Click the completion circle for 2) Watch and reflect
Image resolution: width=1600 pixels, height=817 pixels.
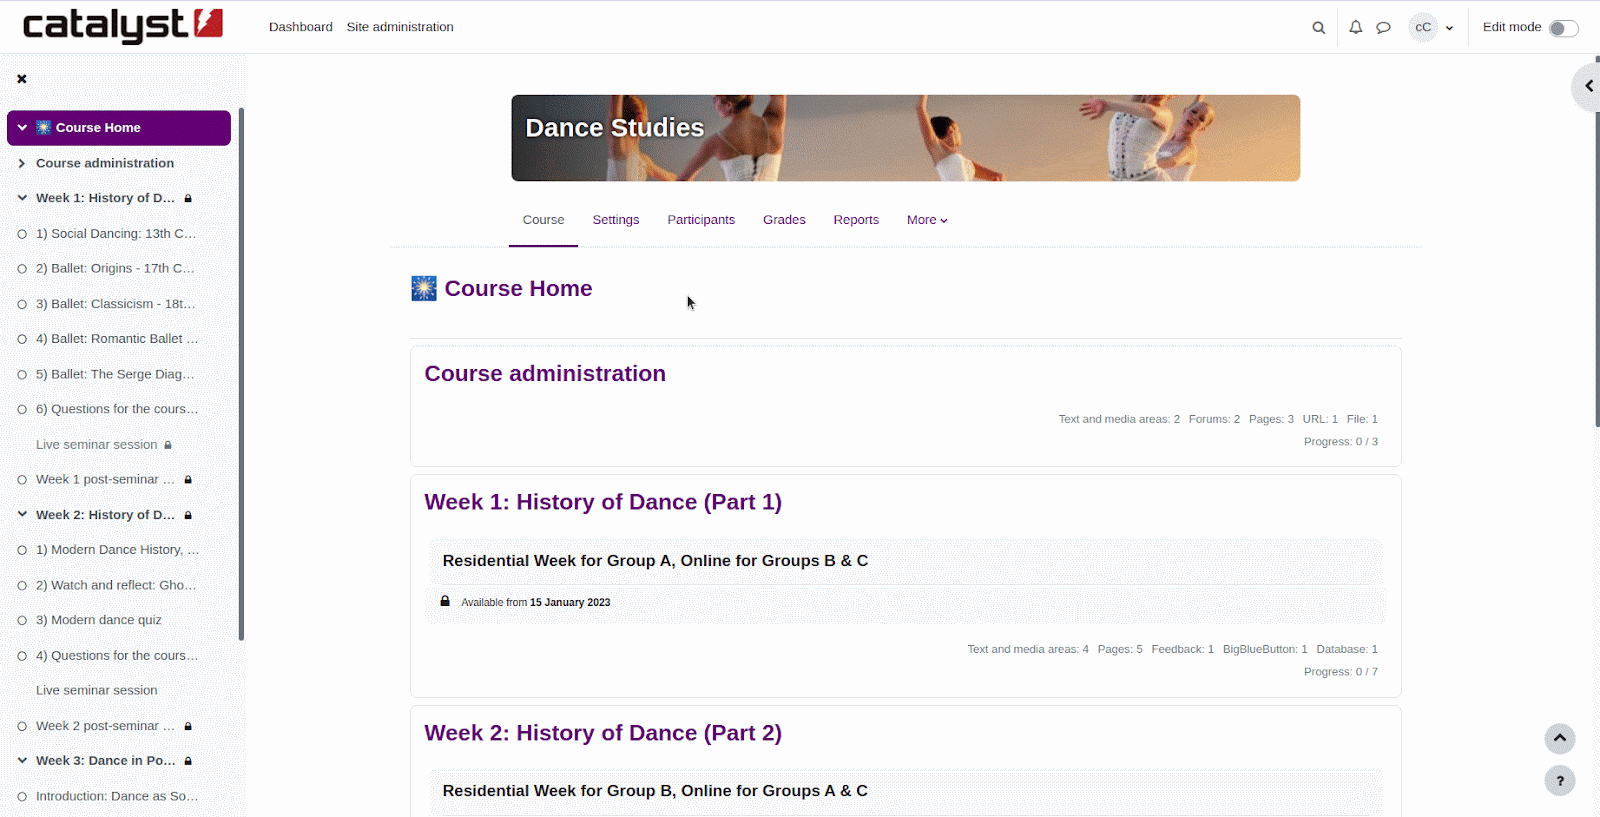[x=22, y=586]
